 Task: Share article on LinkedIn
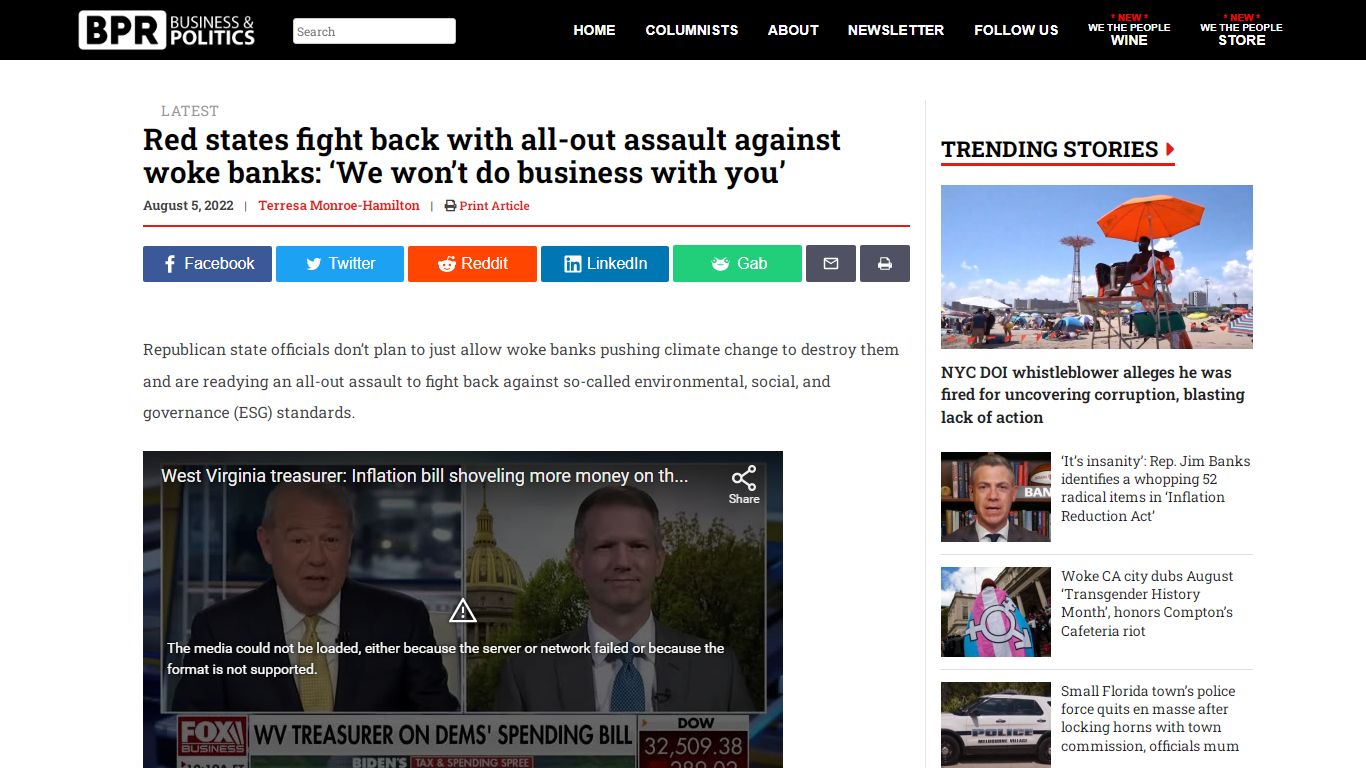[x=605, y=263]
